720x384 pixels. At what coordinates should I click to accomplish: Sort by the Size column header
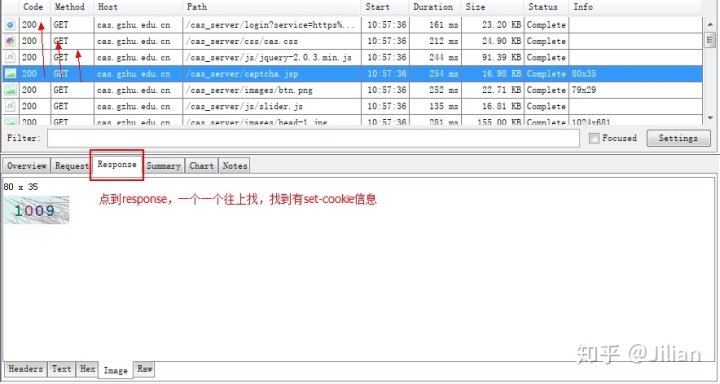[475, 7]
